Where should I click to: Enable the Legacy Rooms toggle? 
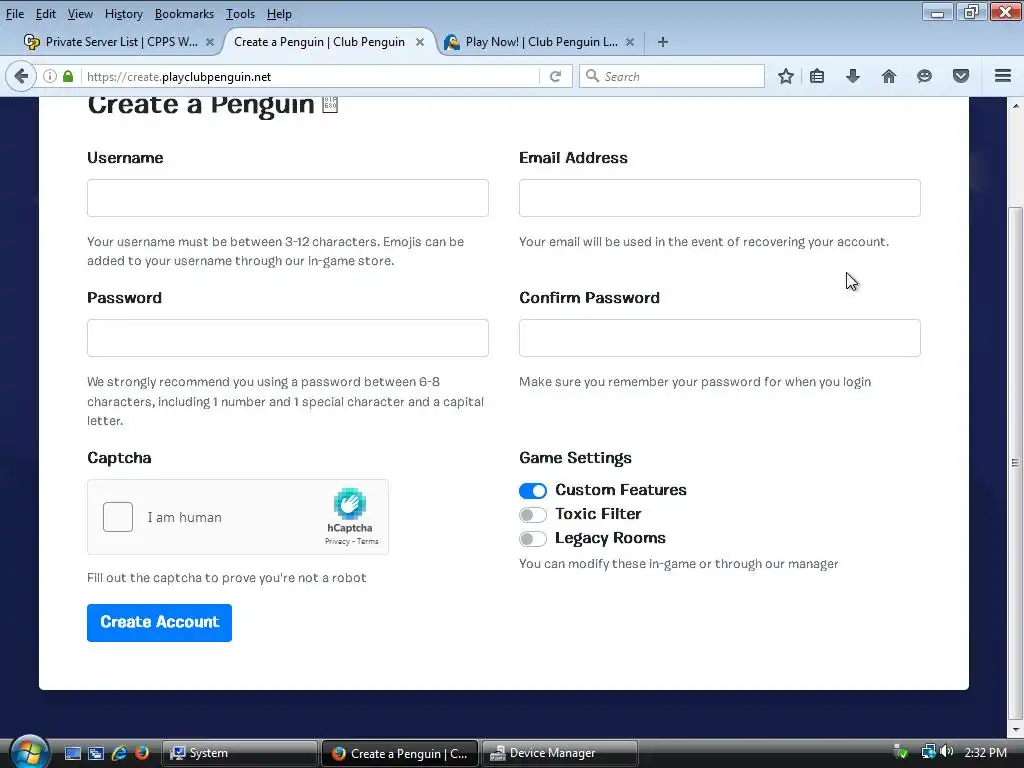(533, 539)
